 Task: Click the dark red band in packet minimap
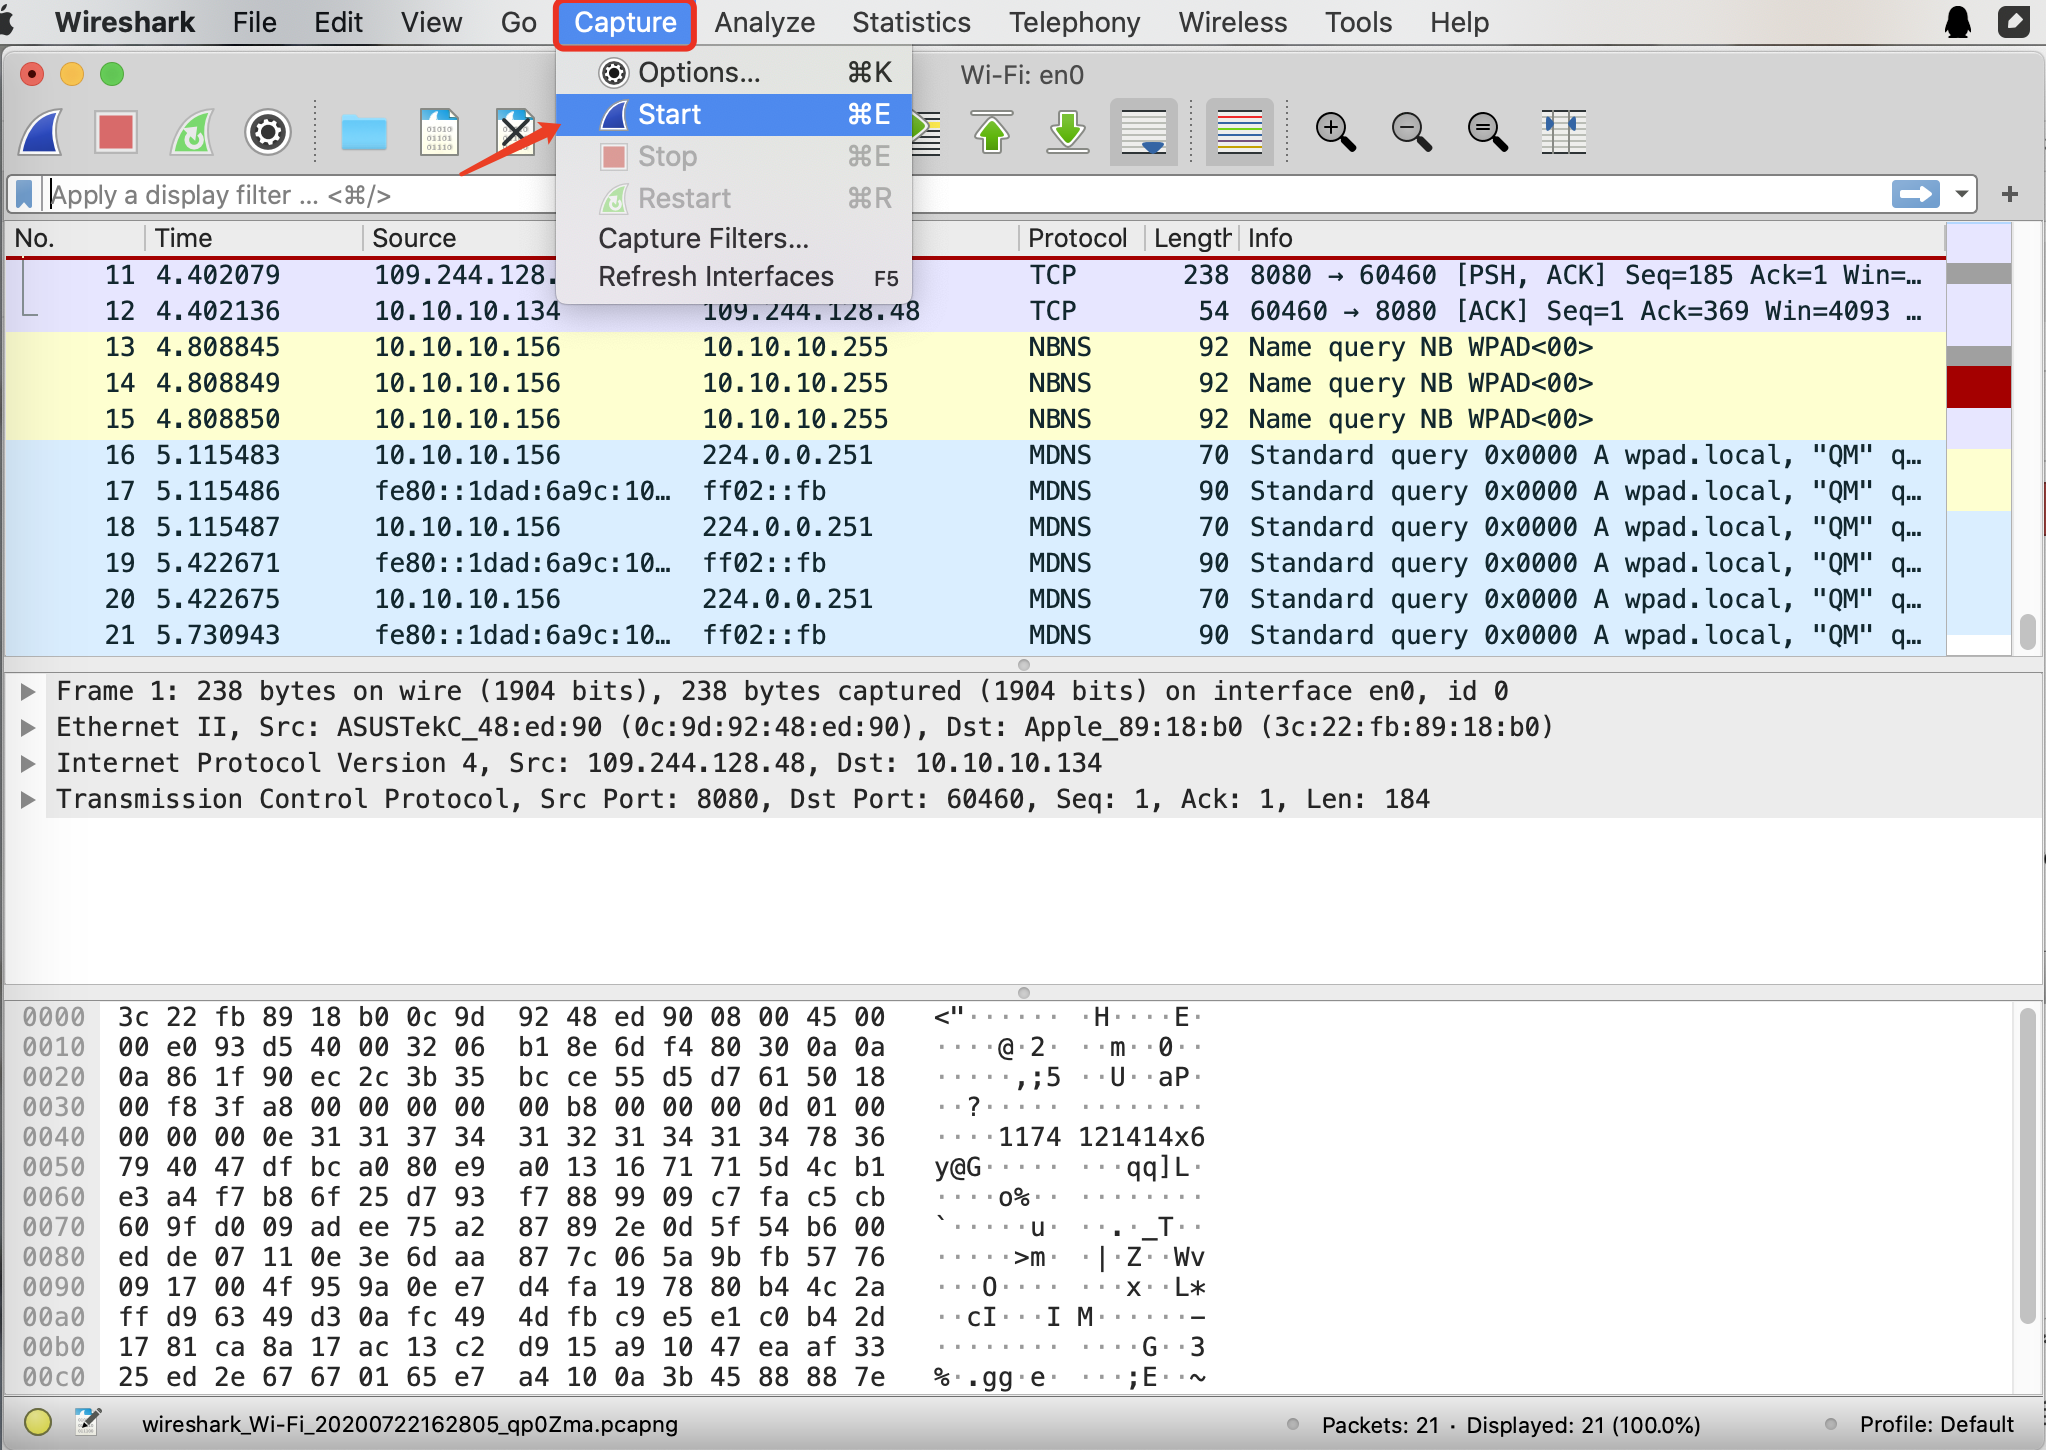tap(1978, 387)
